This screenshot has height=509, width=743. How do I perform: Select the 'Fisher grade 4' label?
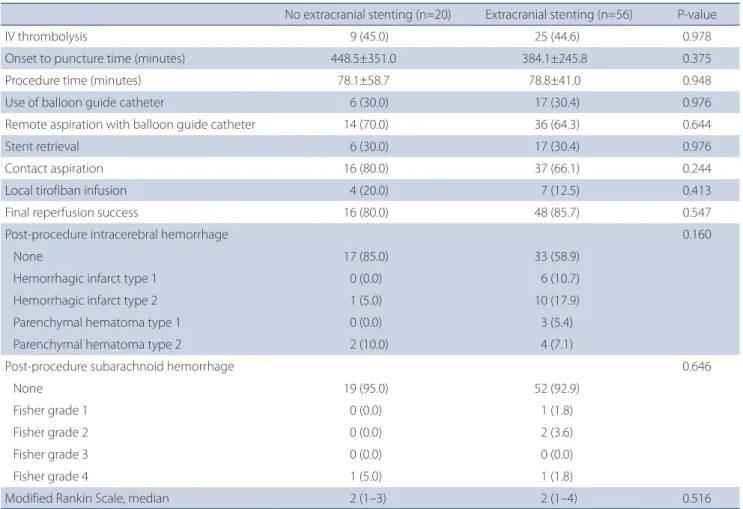(x=51, y=477)
